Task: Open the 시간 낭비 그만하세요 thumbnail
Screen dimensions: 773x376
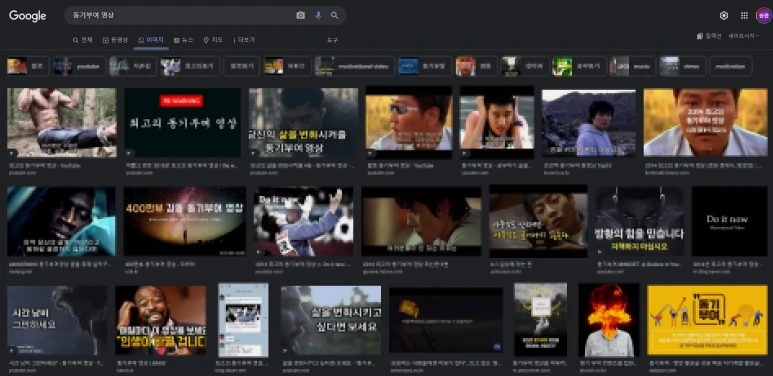Action: pos(57,320)
